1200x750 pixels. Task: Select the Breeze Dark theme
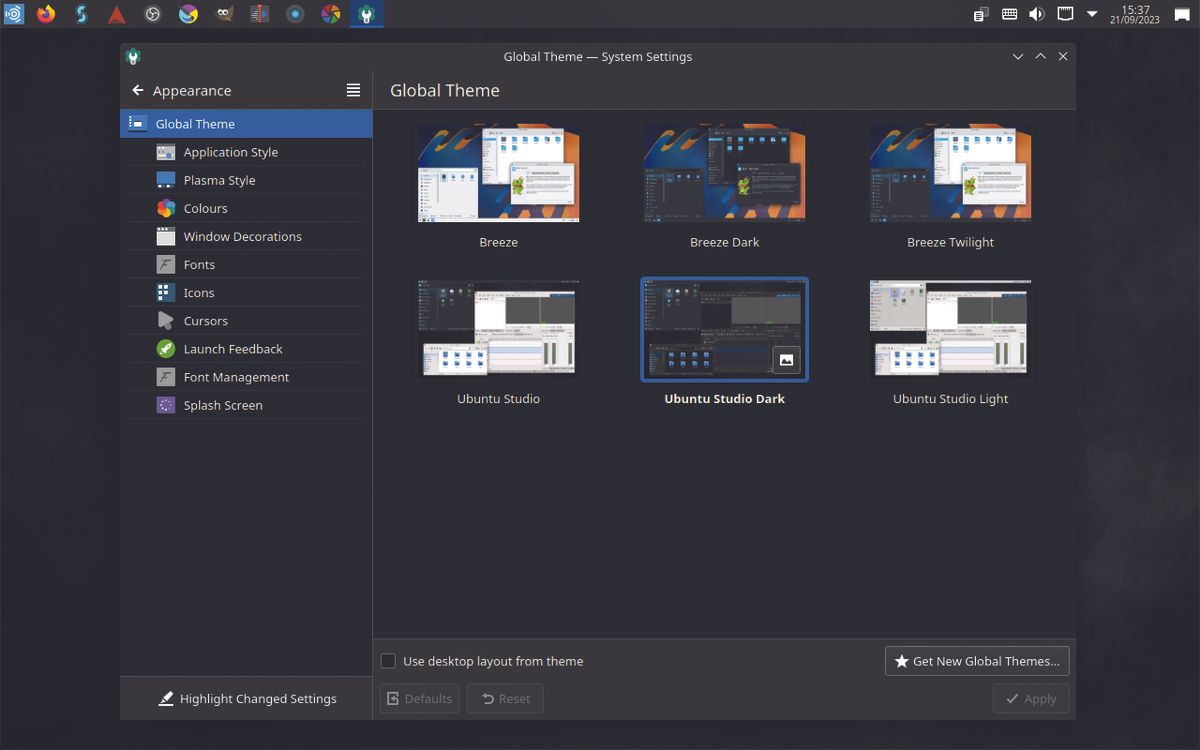click(724, 172)
